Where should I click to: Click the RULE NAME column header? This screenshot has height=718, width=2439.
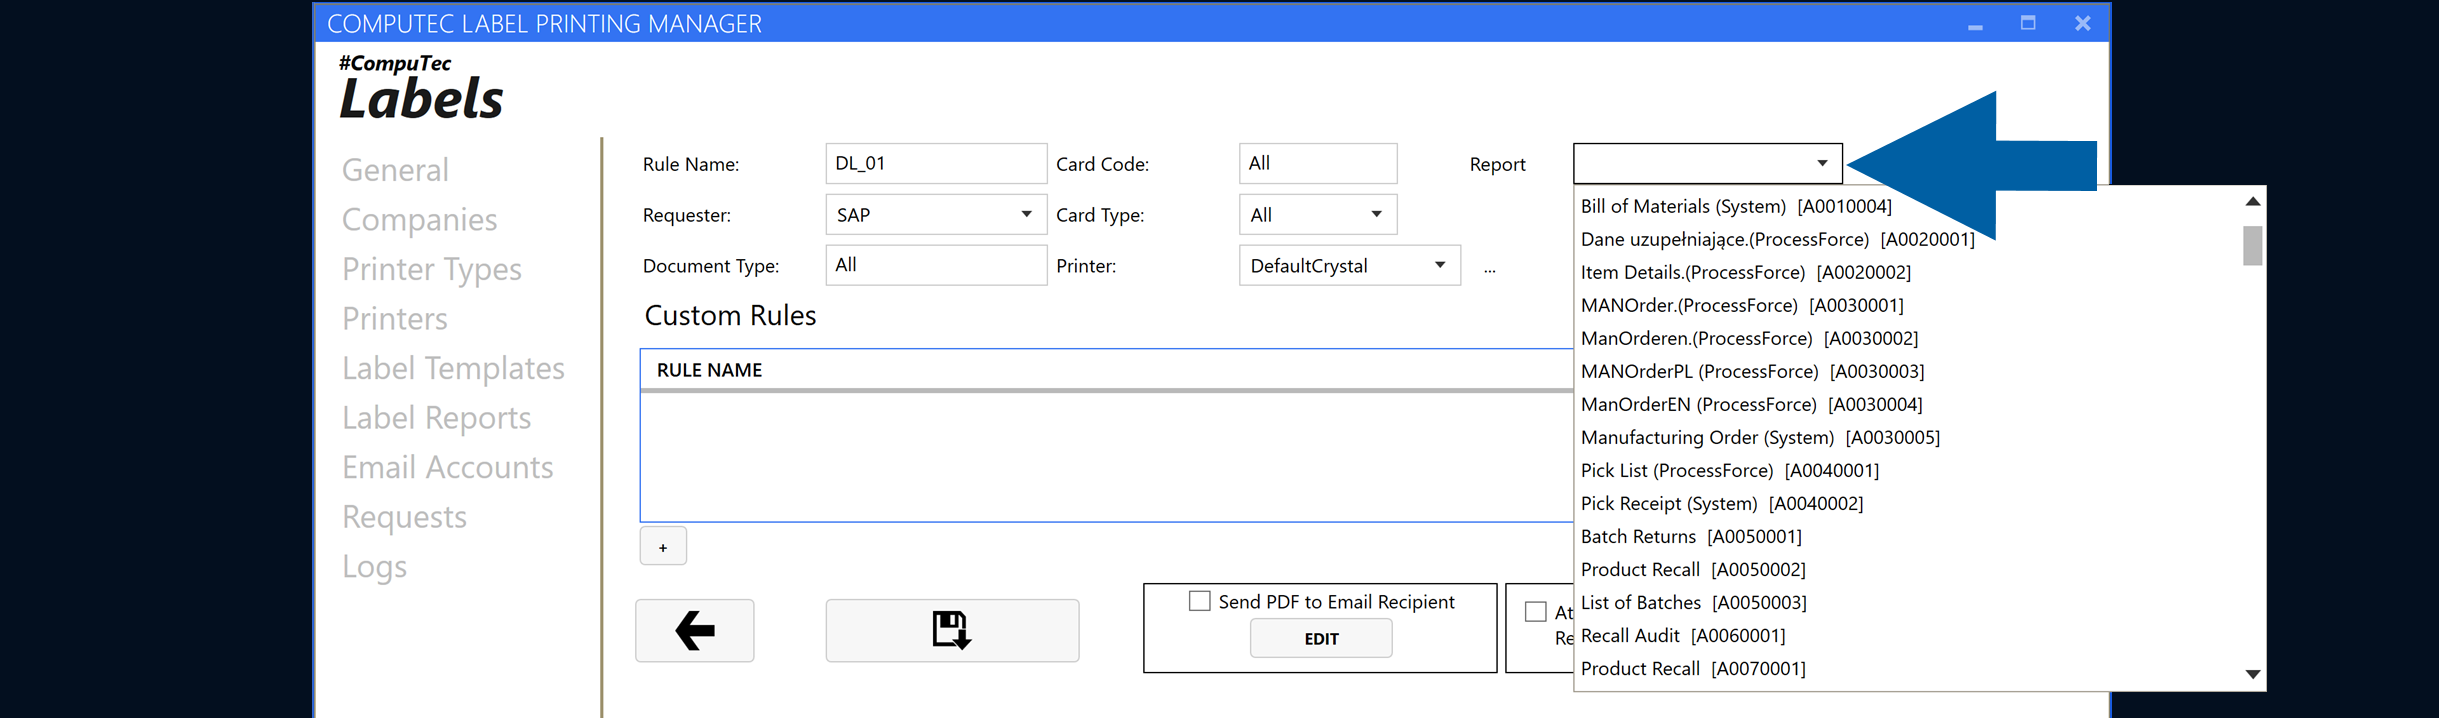pyautogui.click(x=709, y=370)
